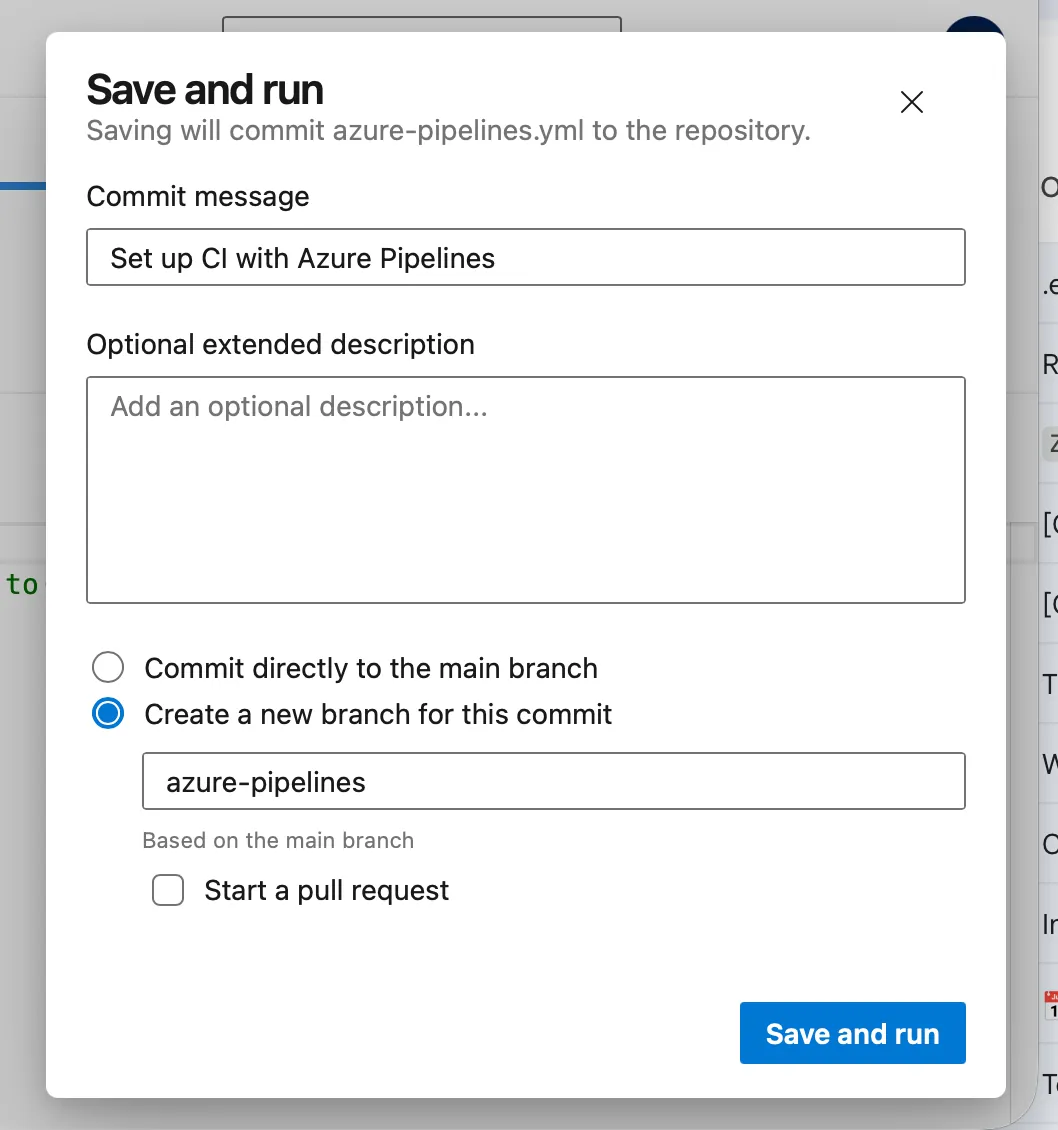Click inside the optional description text area
The width and height of the screenshot is (1058, 1130).
click(525, 490)
